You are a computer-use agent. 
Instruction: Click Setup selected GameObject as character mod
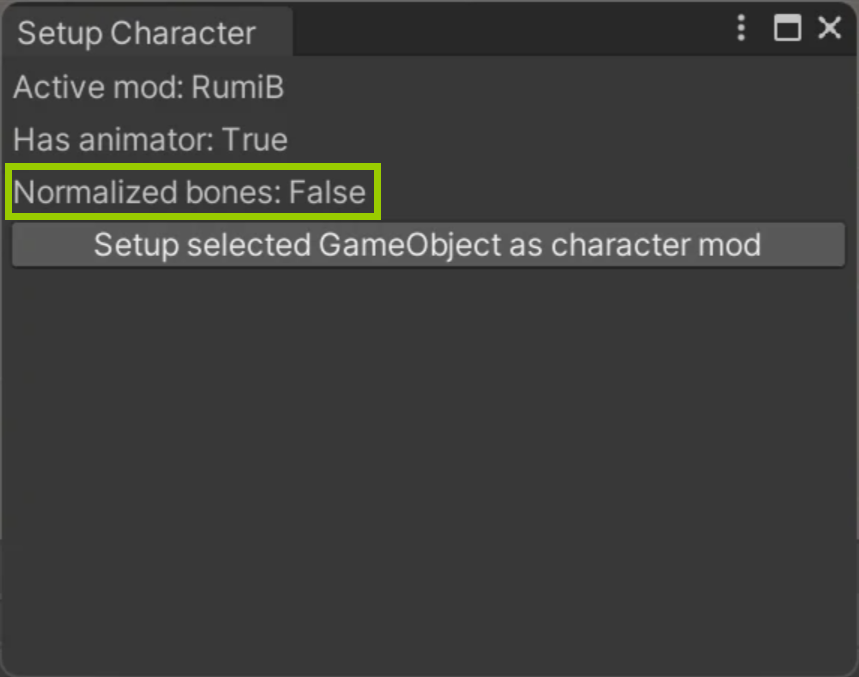(x=428, y=244)
